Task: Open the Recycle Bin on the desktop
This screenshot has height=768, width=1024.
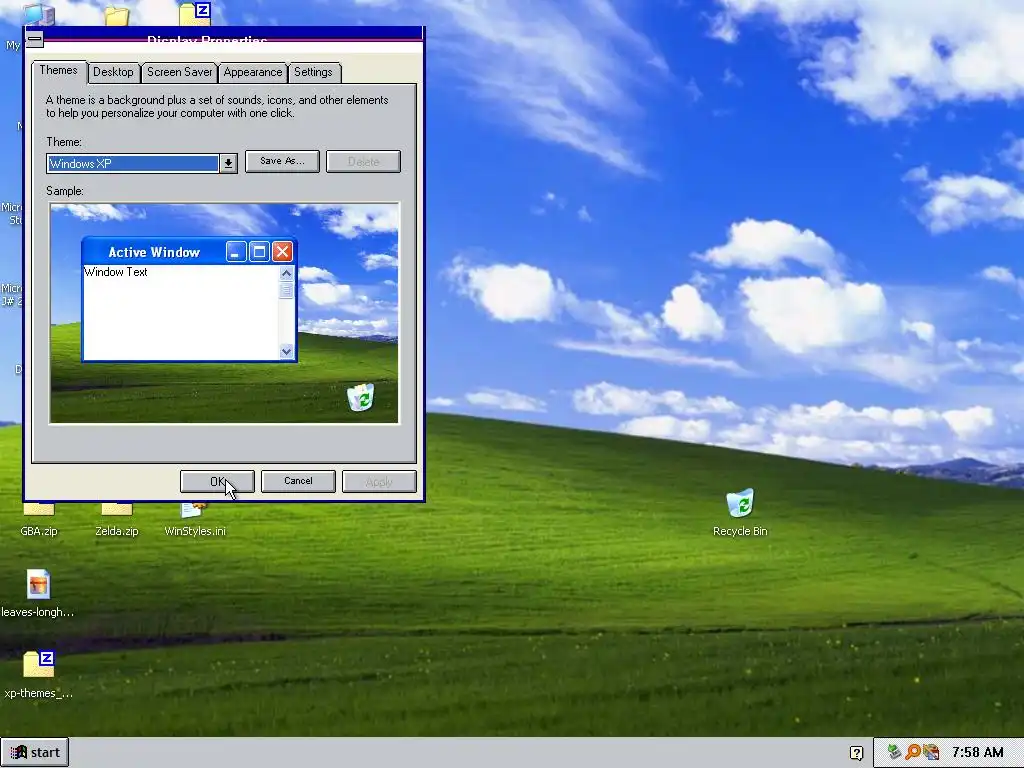Action: (x=740, y=513)
